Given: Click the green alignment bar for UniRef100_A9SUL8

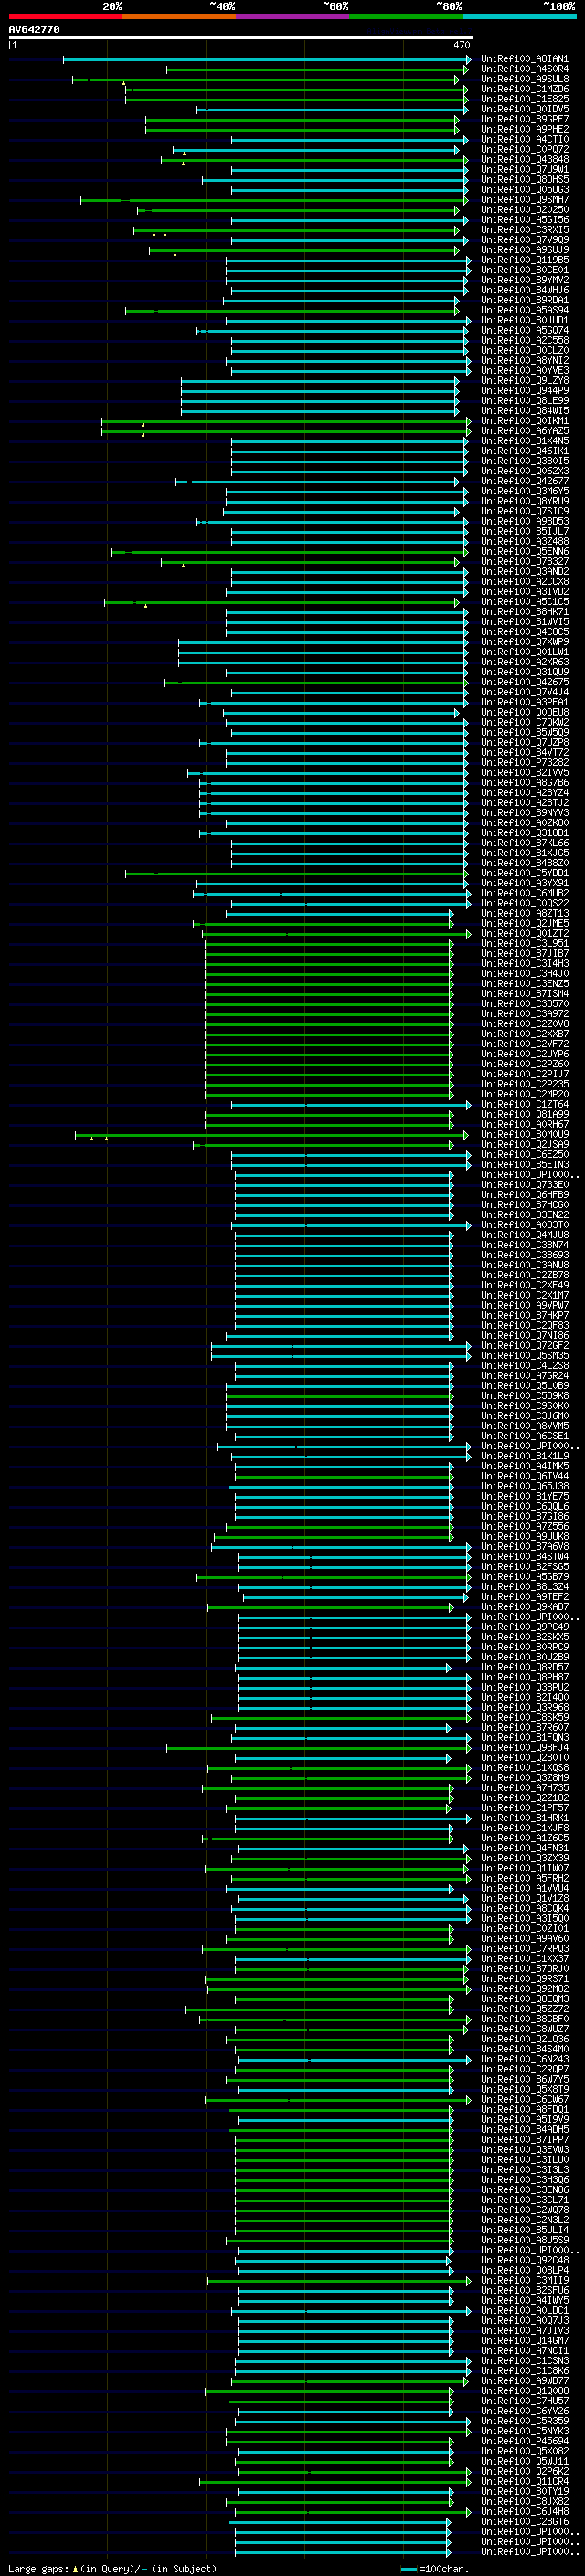Looking at the screenshot, I should coord(266,79).
